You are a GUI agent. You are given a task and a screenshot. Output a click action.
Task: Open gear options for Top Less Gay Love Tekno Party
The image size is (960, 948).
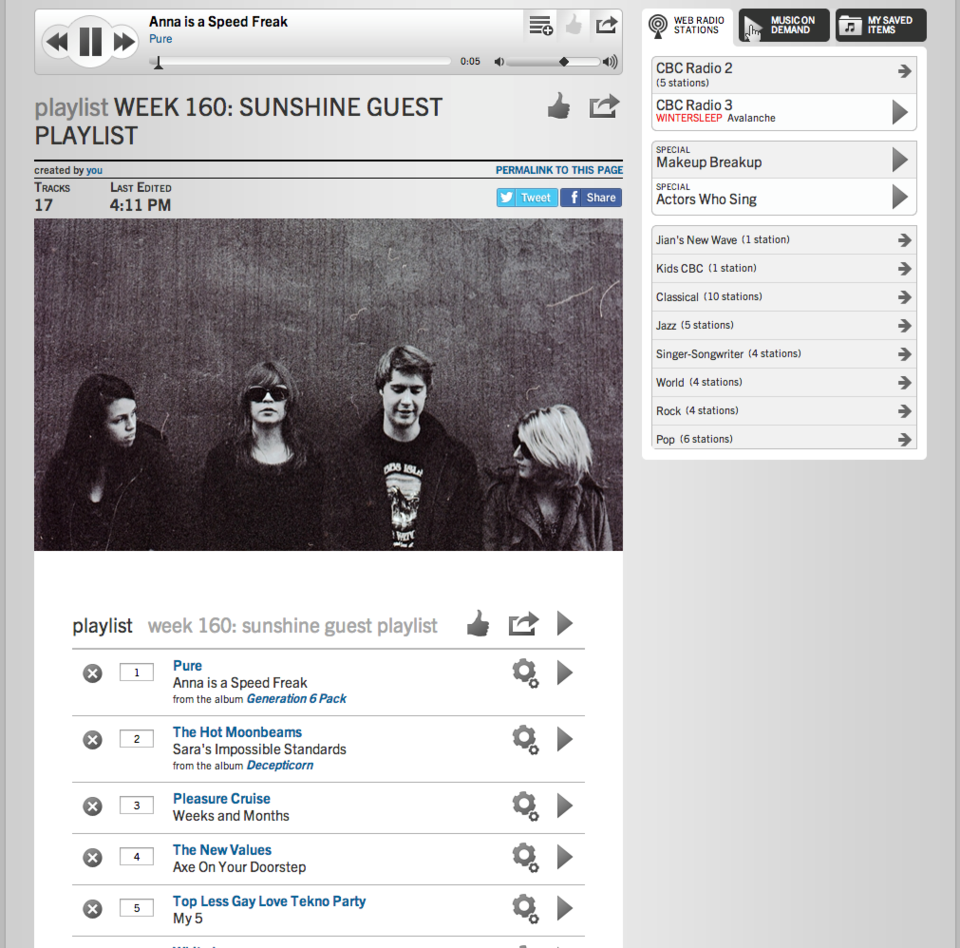coord(525,909)
